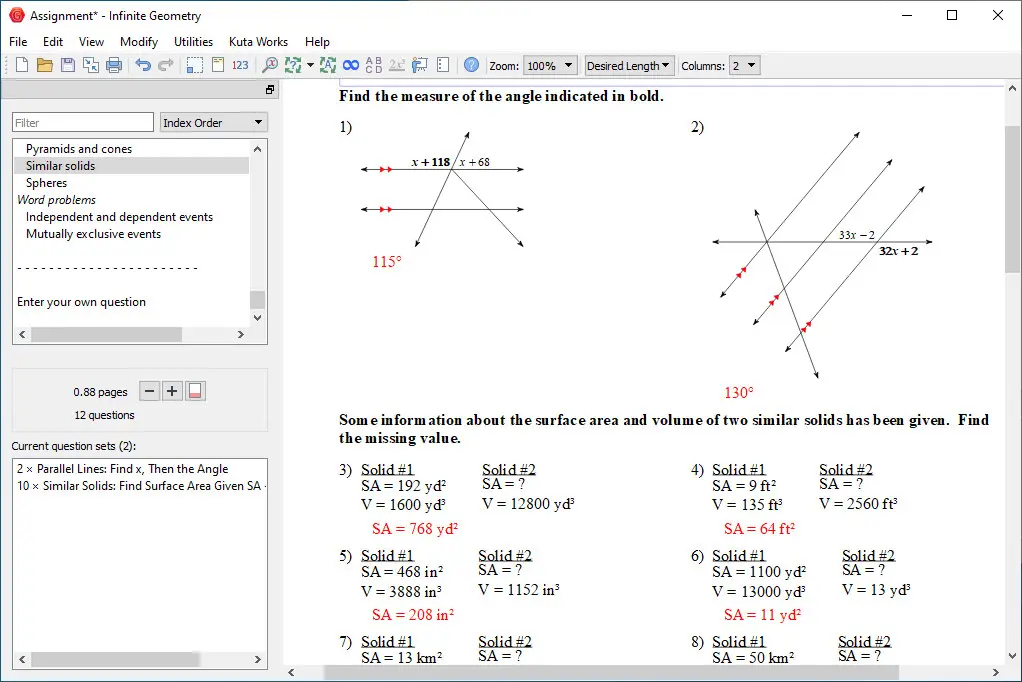Viewport: 1022px width, 682px height.
Task: Select the Parallel Lines question set
Action: pyautogui.click(x=123, y=469)
